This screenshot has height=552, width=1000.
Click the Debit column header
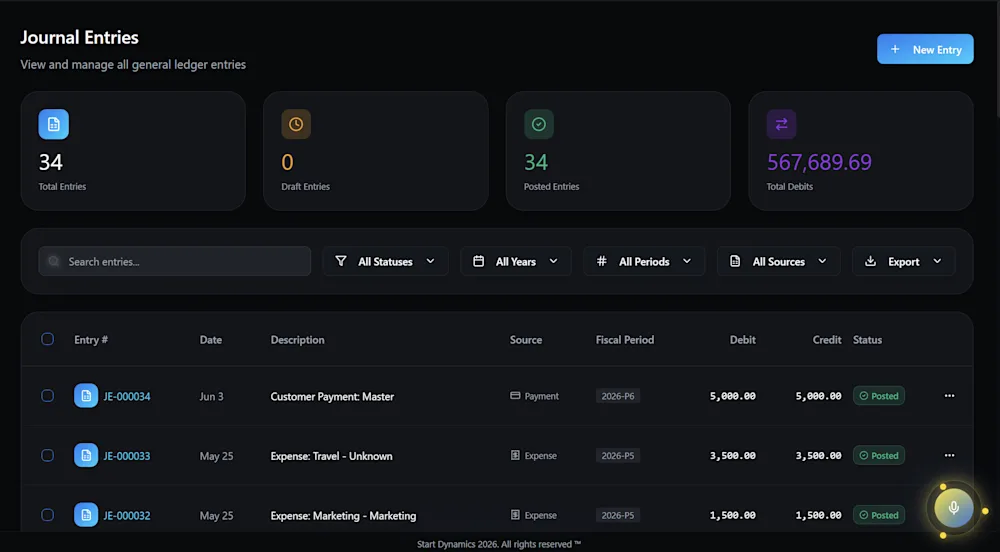(743, 340)
